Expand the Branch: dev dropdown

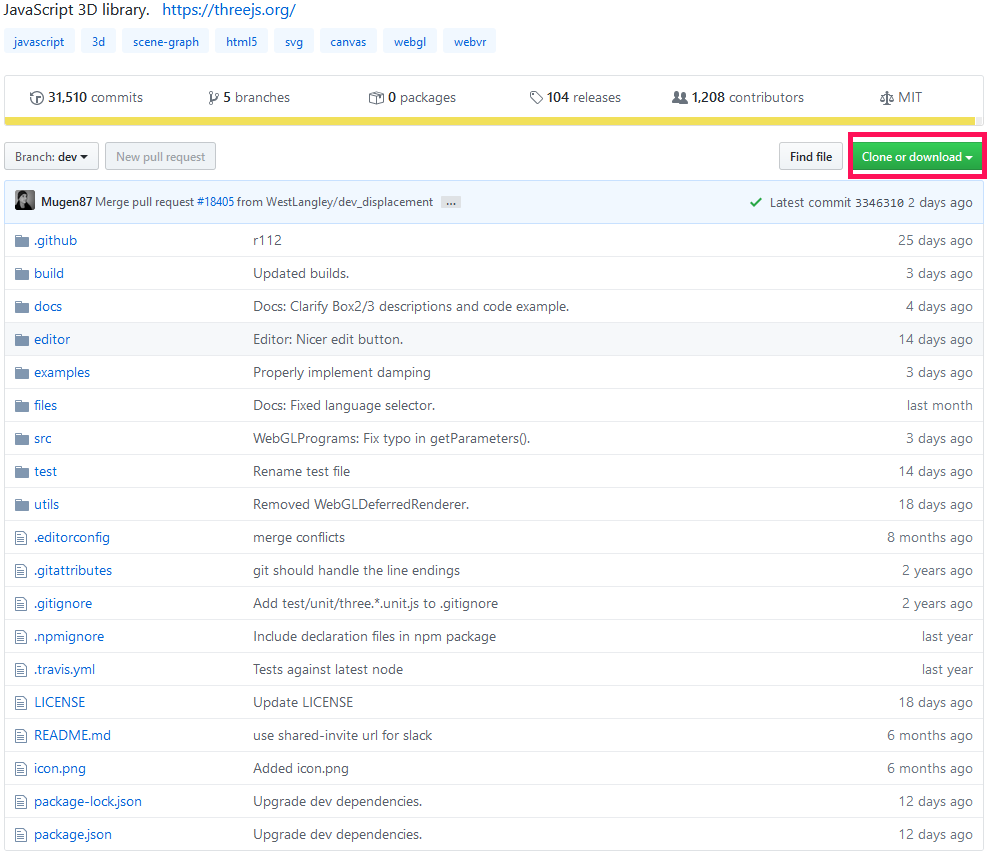[x=52, y=157]
